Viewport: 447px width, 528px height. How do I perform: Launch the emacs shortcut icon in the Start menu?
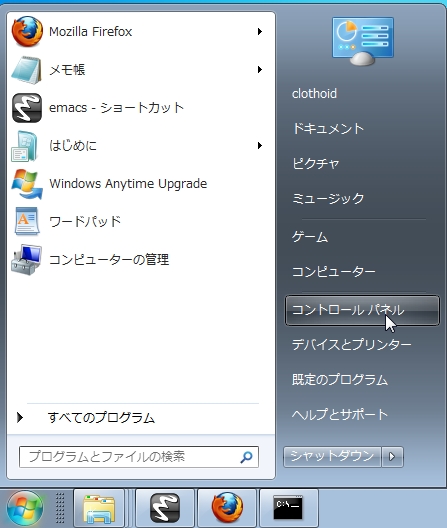pos(27,108)
